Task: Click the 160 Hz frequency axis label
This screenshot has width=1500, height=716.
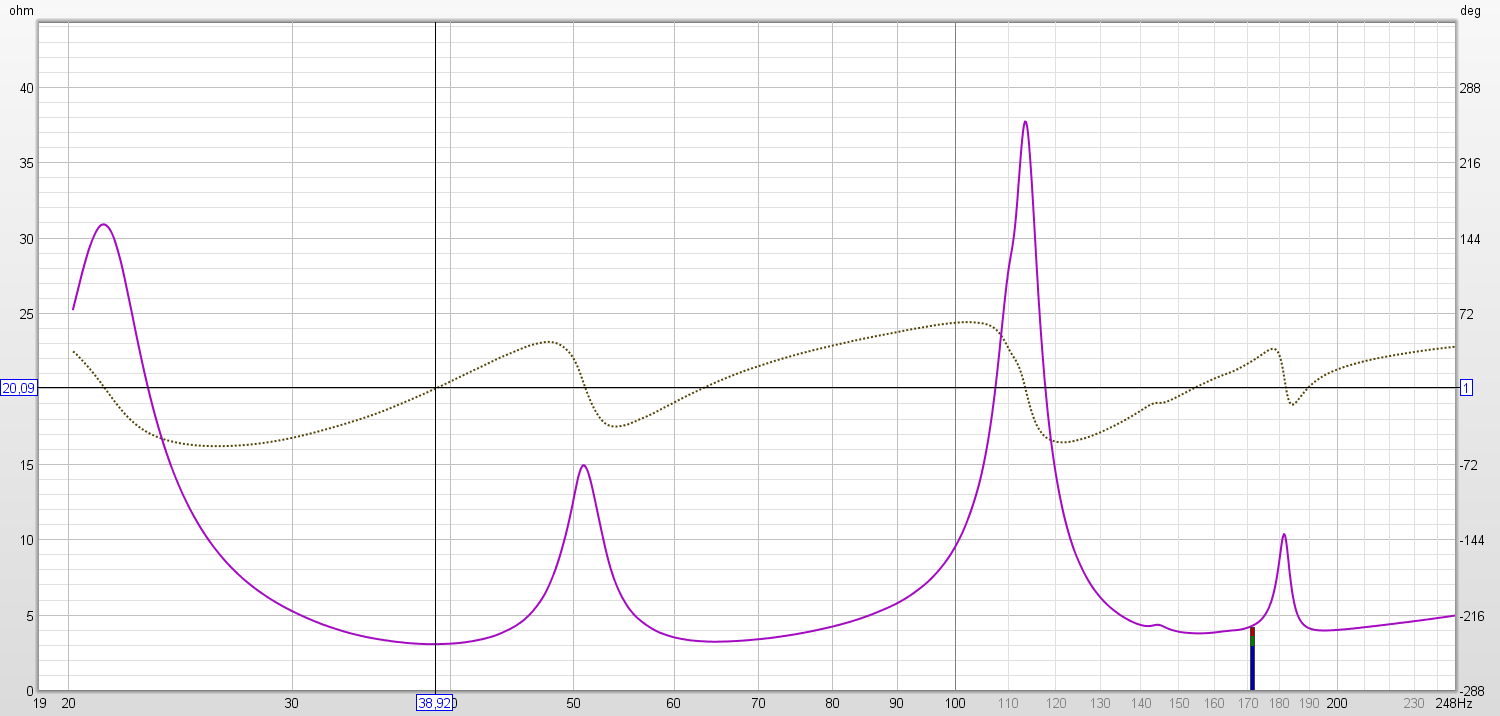Action: tap(1215, 703)
